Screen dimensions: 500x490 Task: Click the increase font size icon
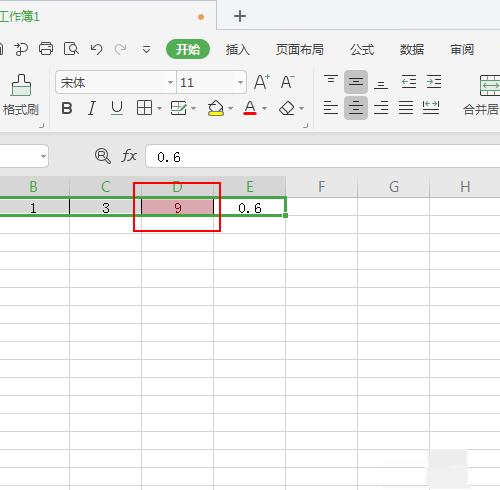[x=262, y=82]
